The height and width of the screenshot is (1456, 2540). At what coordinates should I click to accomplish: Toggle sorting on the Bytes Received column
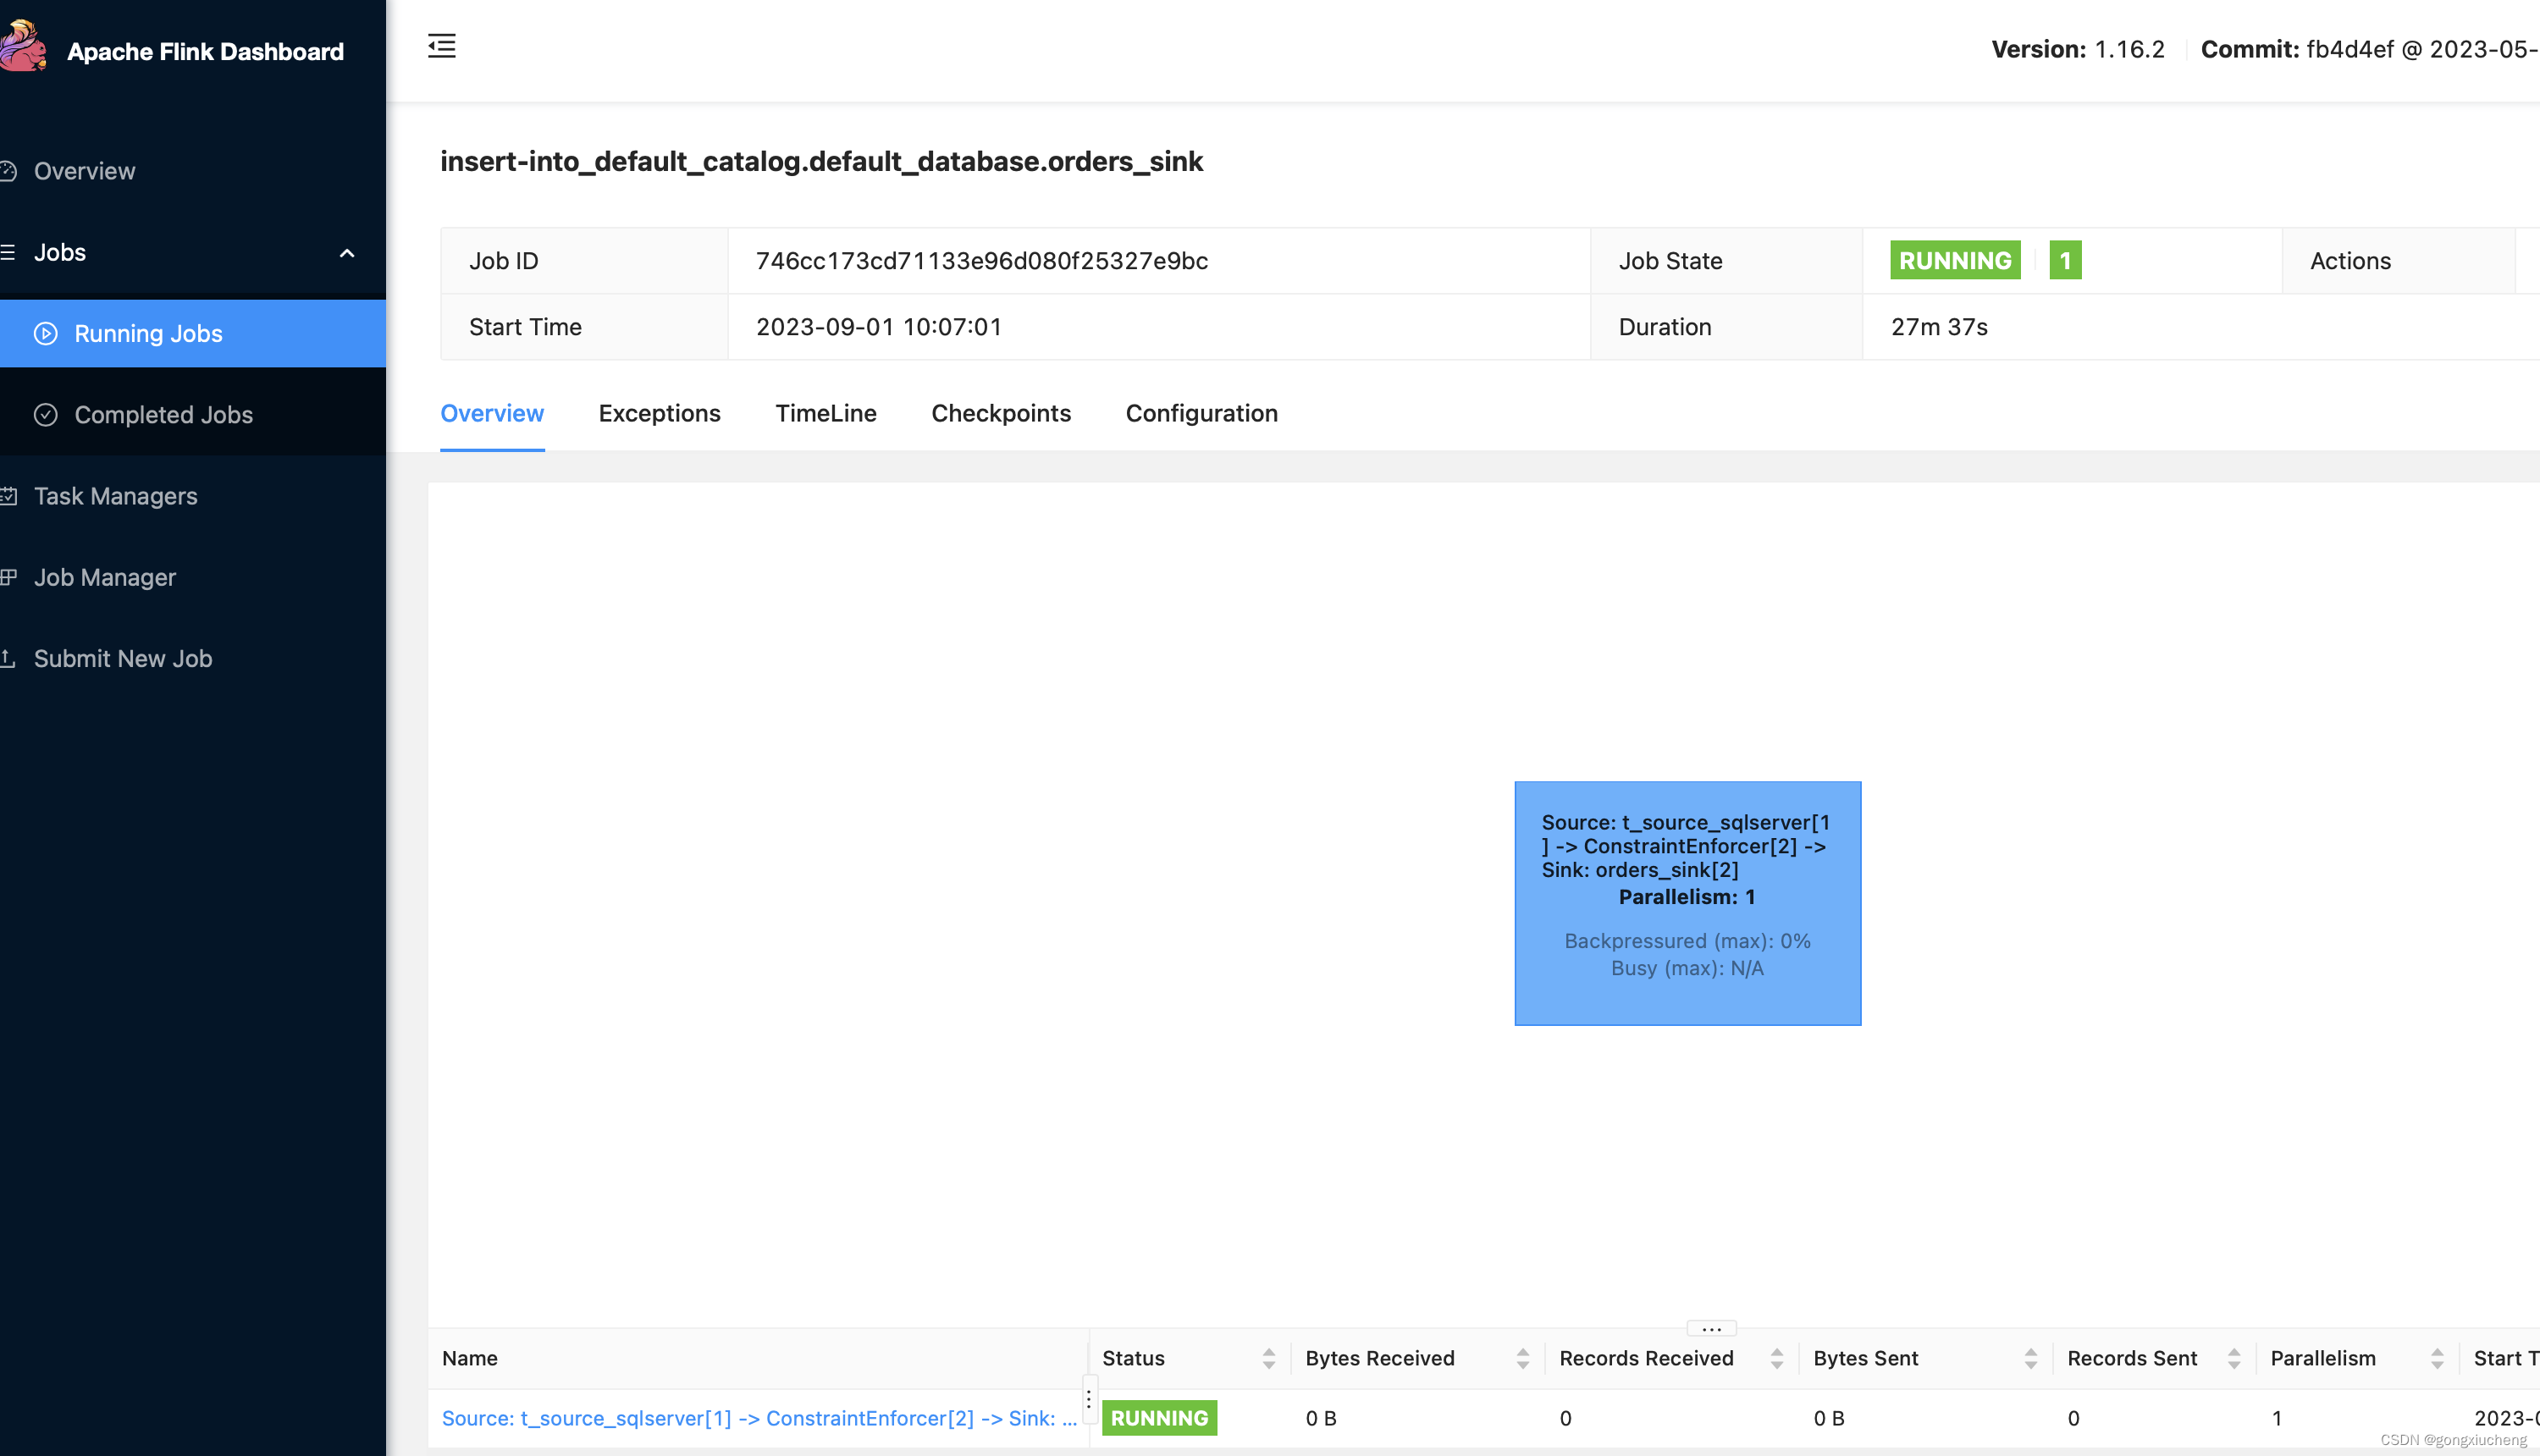click(x=1524, y=1358)
